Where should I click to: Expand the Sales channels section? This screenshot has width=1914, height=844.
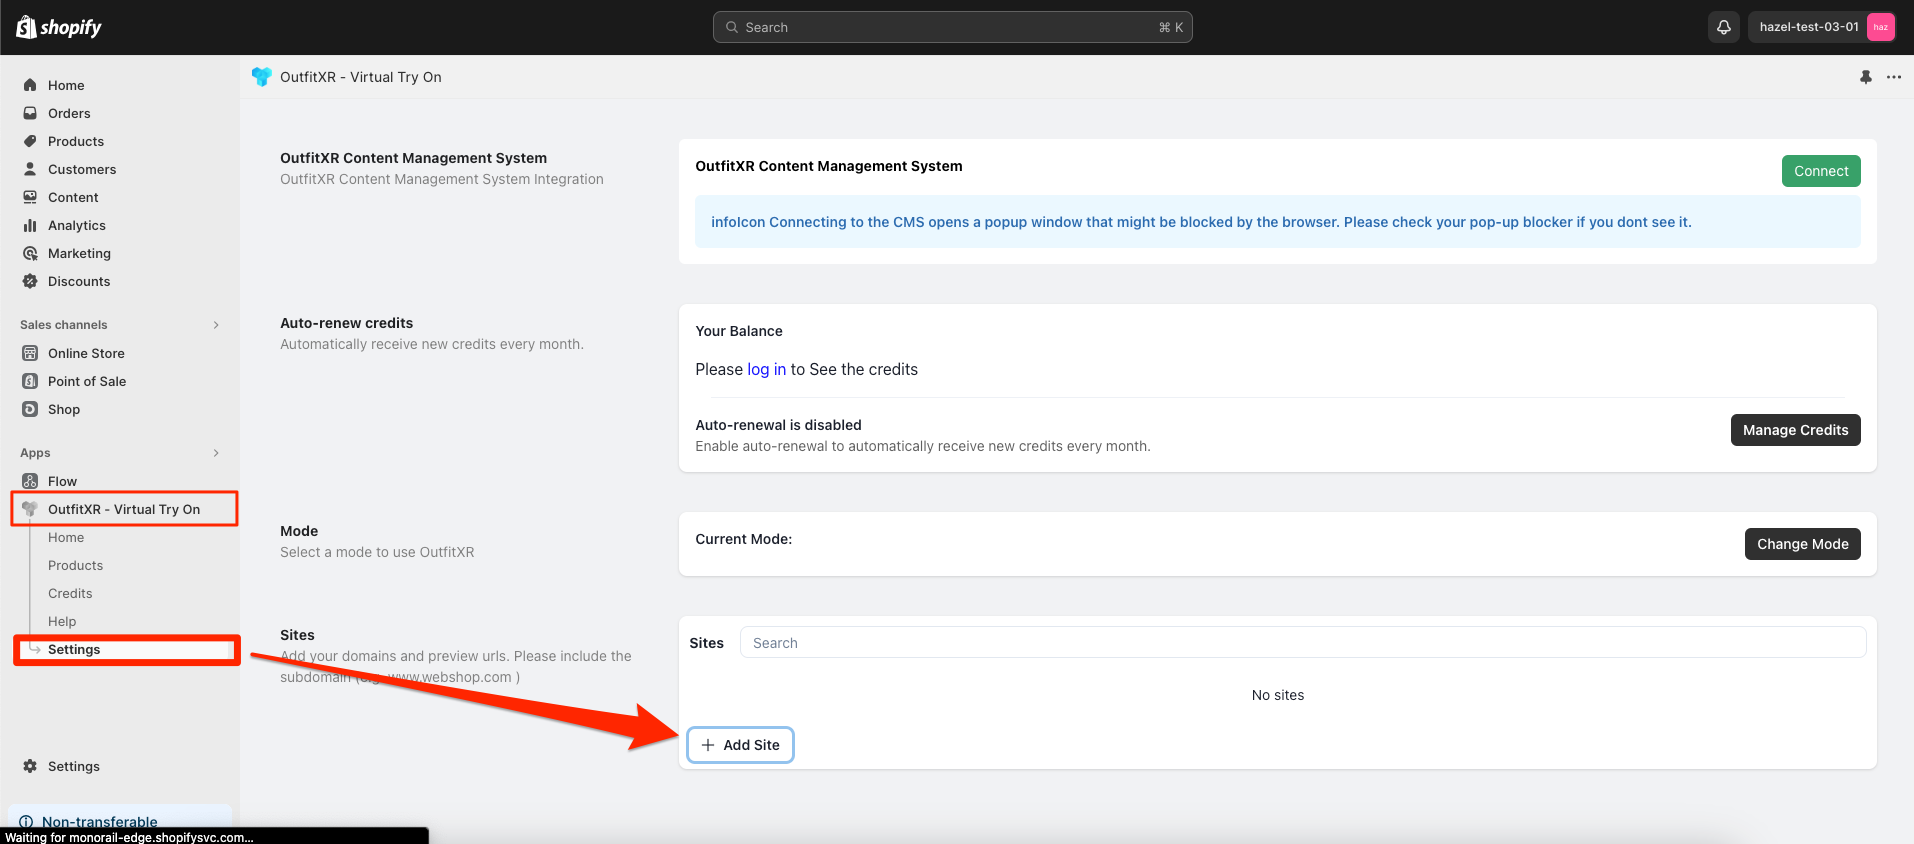216,325
